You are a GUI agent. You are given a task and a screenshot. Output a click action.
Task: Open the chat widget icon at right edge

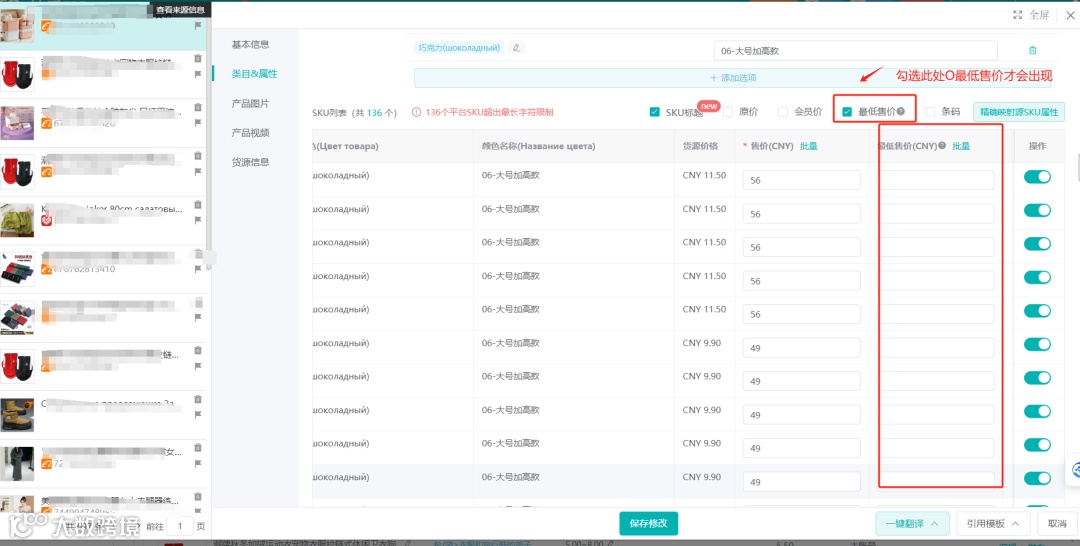(1075, 471)
